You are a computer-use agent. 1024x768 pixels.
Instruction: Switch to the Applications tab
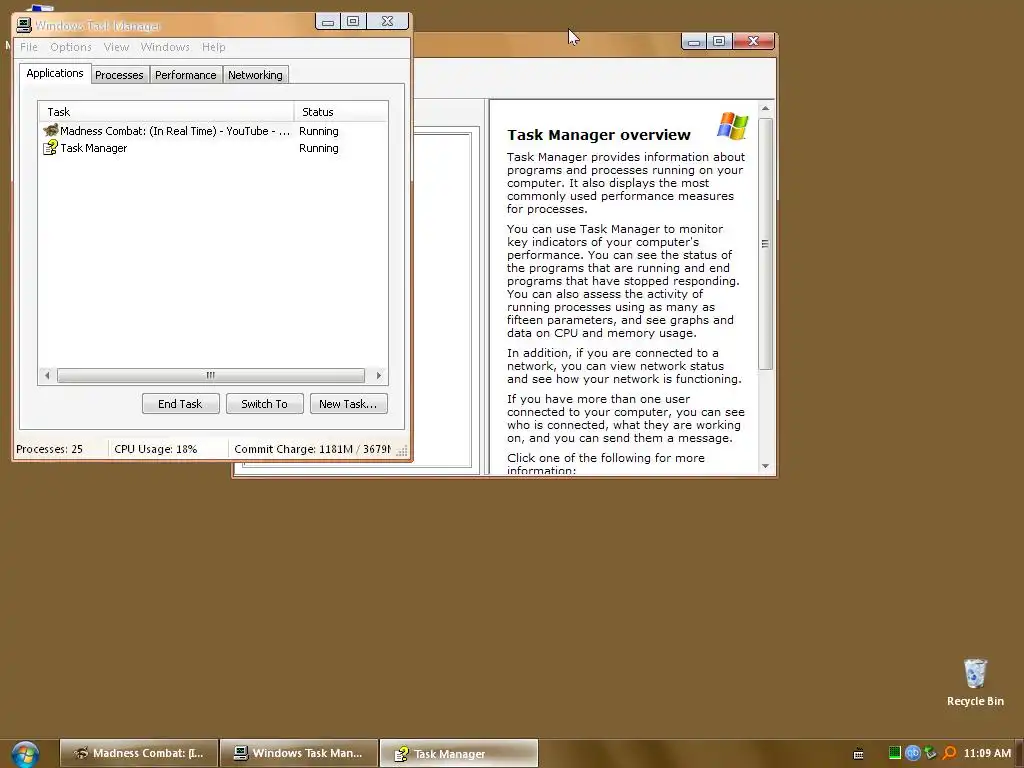(x=55, y=73)
